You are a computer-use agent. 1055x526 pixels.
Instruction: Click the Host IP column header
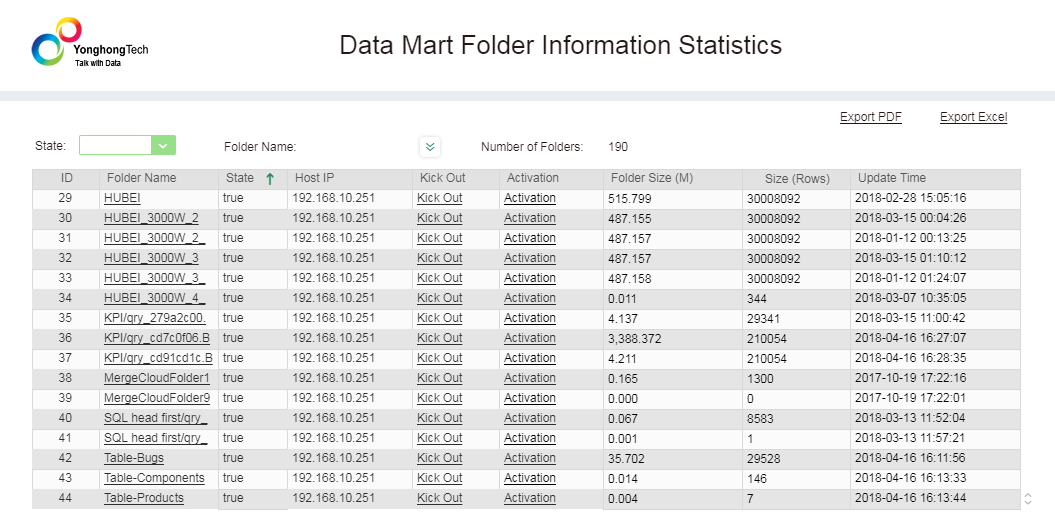(x=314, y=178)
